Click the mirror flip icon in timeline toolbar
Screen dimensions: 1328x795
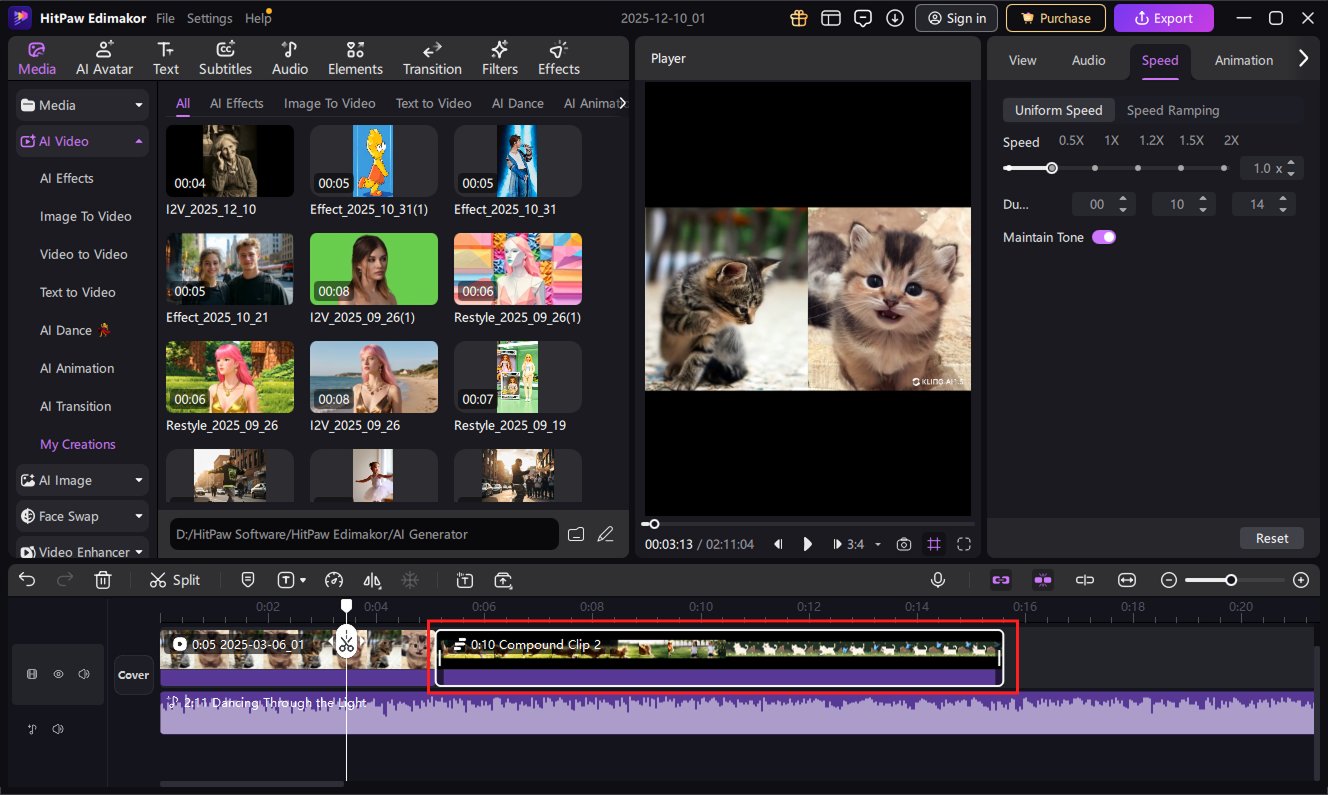[372, 580]
